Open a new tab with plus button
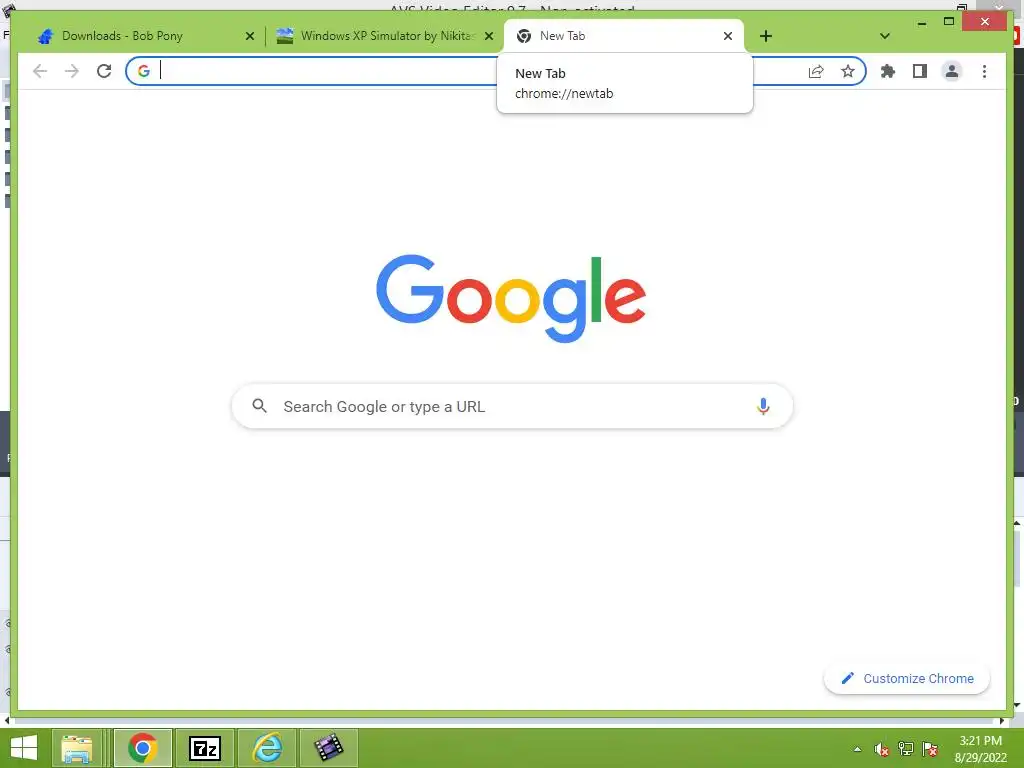 [x=766, y=36]
